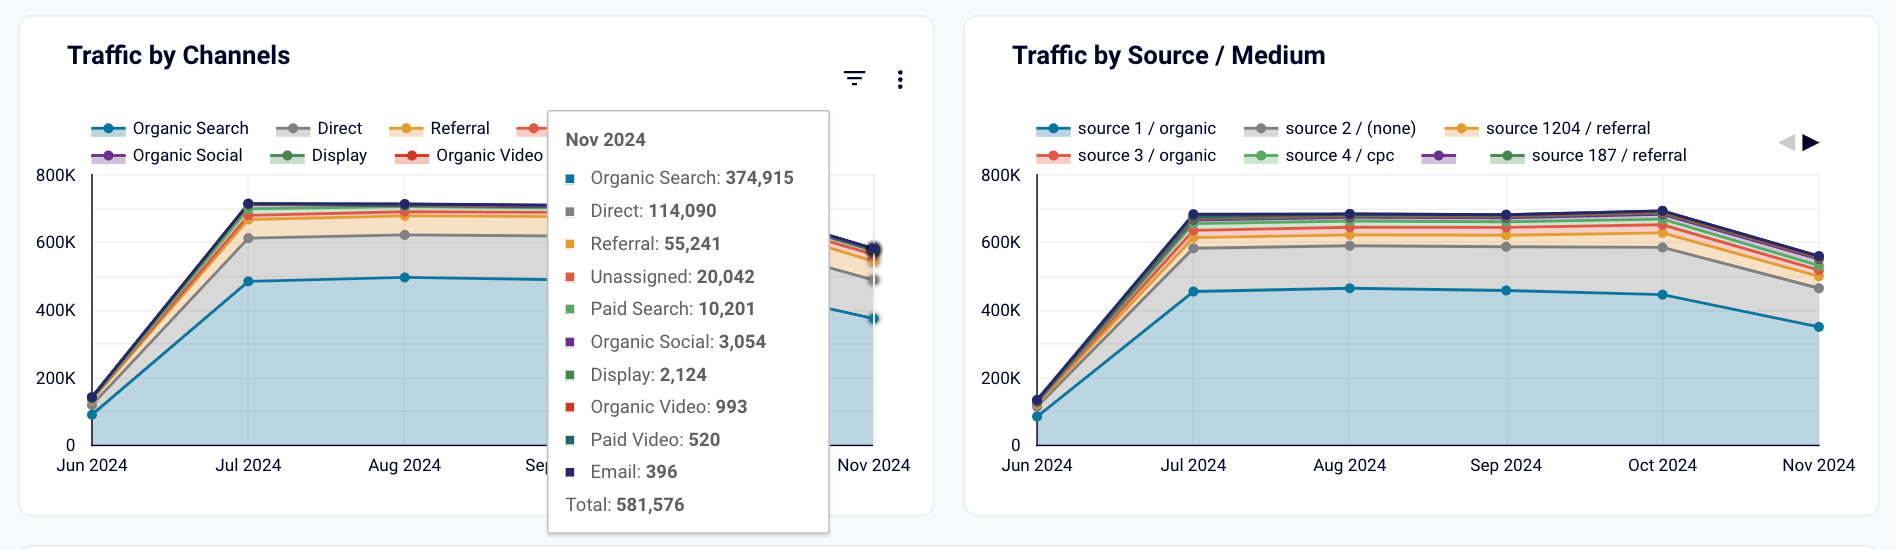Toggle Organic Video legend entry
The image size is (1896, 550).
pos(469,155)
